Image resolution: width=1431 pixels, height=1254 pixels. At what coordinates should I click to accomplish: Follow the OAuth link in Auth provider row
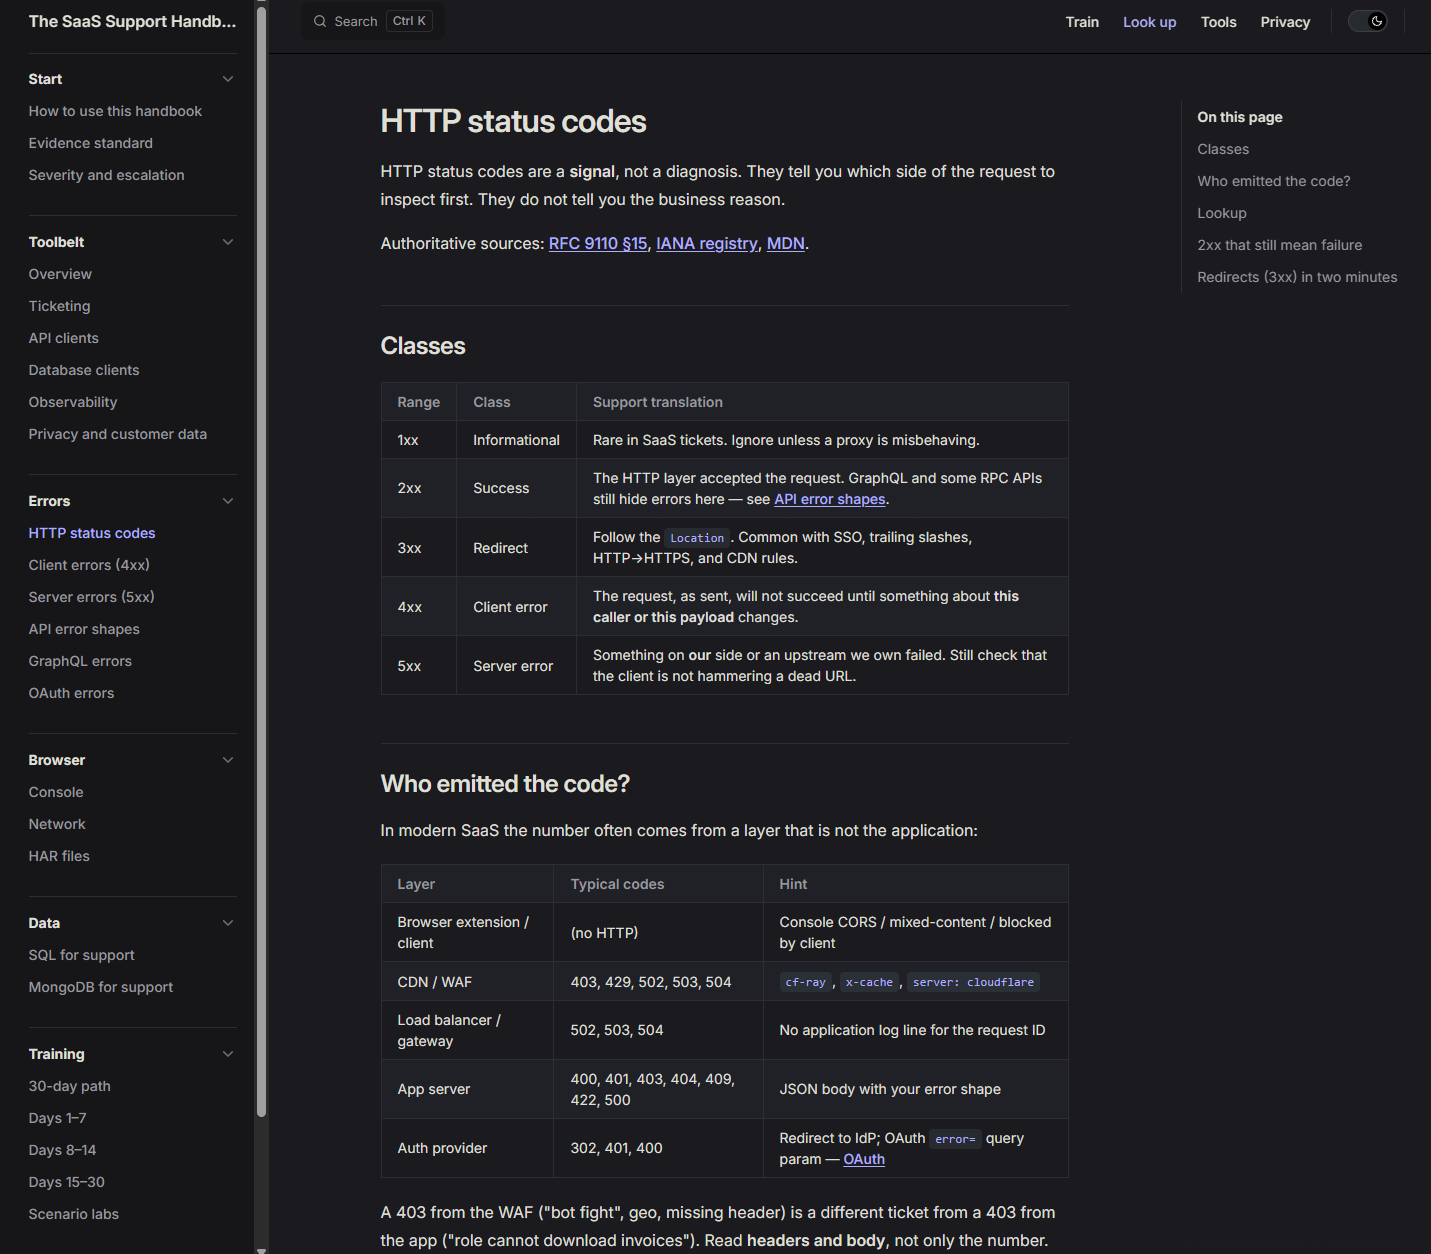pyautogui.click(x=864, y=1159)
